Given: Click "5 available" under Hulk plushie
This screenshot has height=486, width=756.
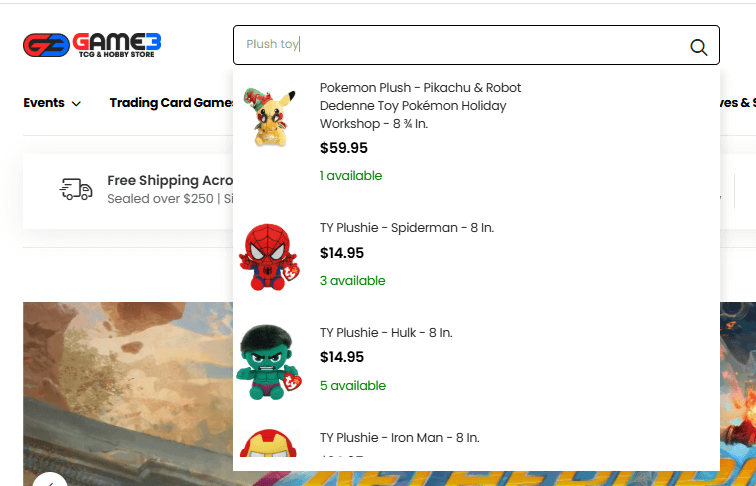Looking at the screenshot, I should (352, 386).
